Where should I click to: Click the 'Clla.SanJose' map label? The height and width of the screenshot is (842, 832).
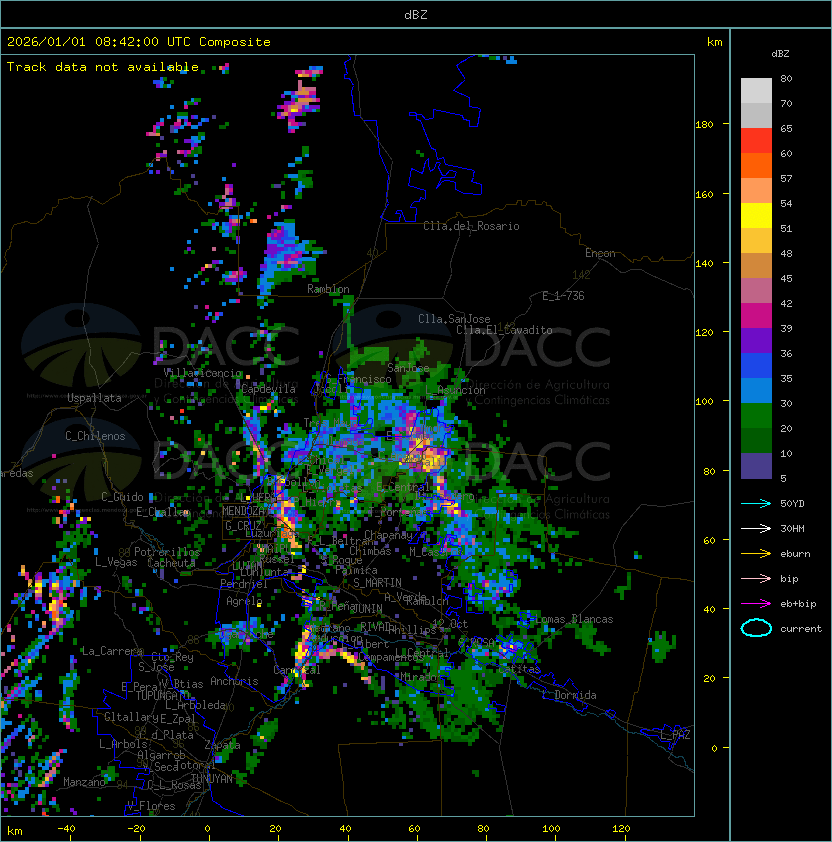tap(454, 319)
